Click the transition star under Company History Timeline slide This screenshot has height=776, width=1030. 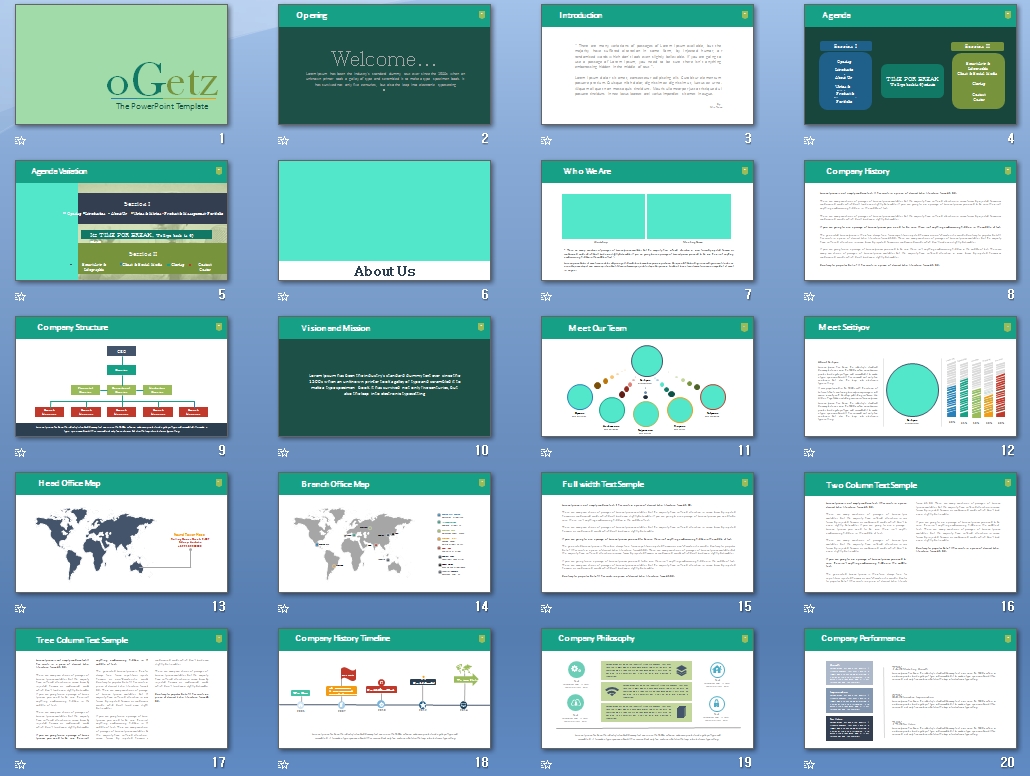(283, 765)
